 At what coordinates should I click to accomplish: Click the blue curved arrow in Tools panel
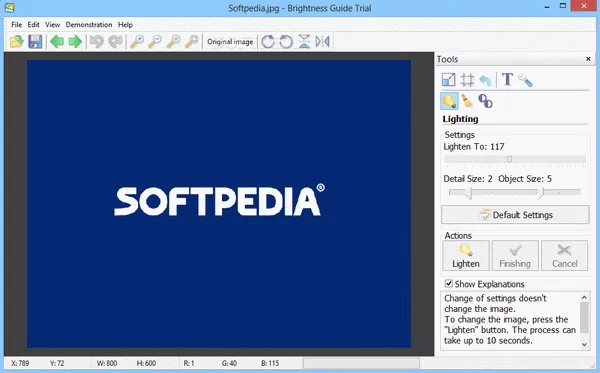tap(486, 80)
